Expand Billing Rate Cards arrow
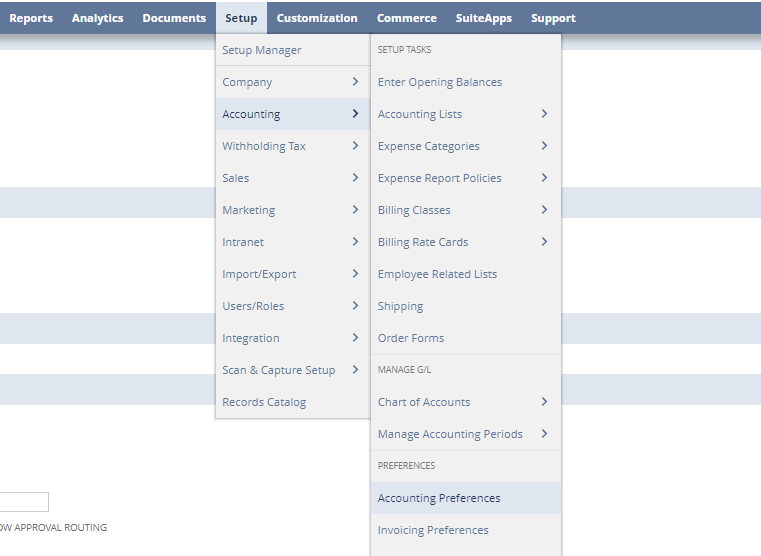Viewport: 761px width, 556px height. pos(544,242)
